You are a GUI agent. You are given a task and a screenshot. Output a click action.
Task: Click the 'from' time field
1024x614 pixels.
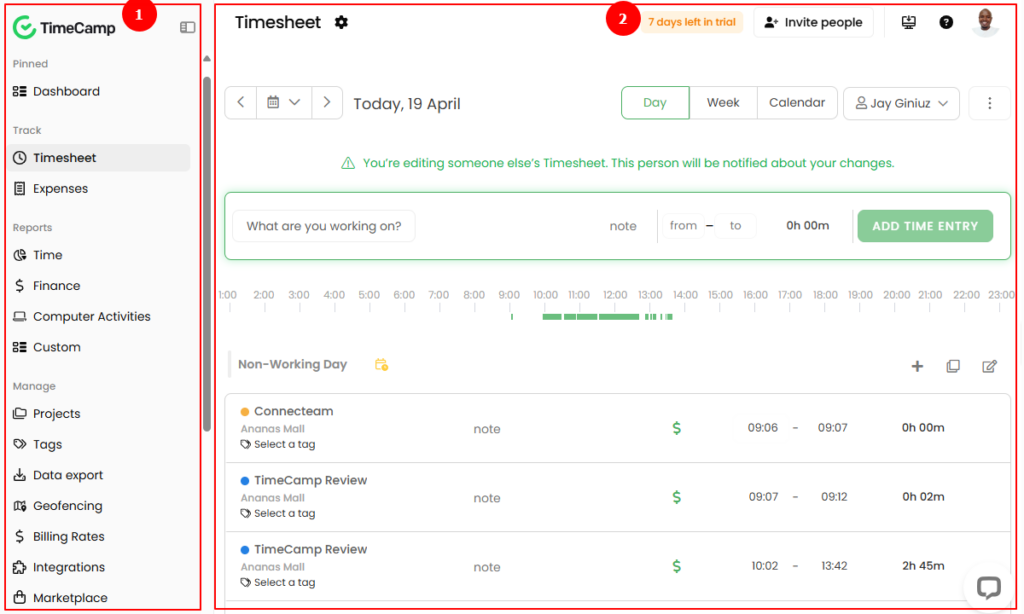pyautogui.click(x=683, y=225)
